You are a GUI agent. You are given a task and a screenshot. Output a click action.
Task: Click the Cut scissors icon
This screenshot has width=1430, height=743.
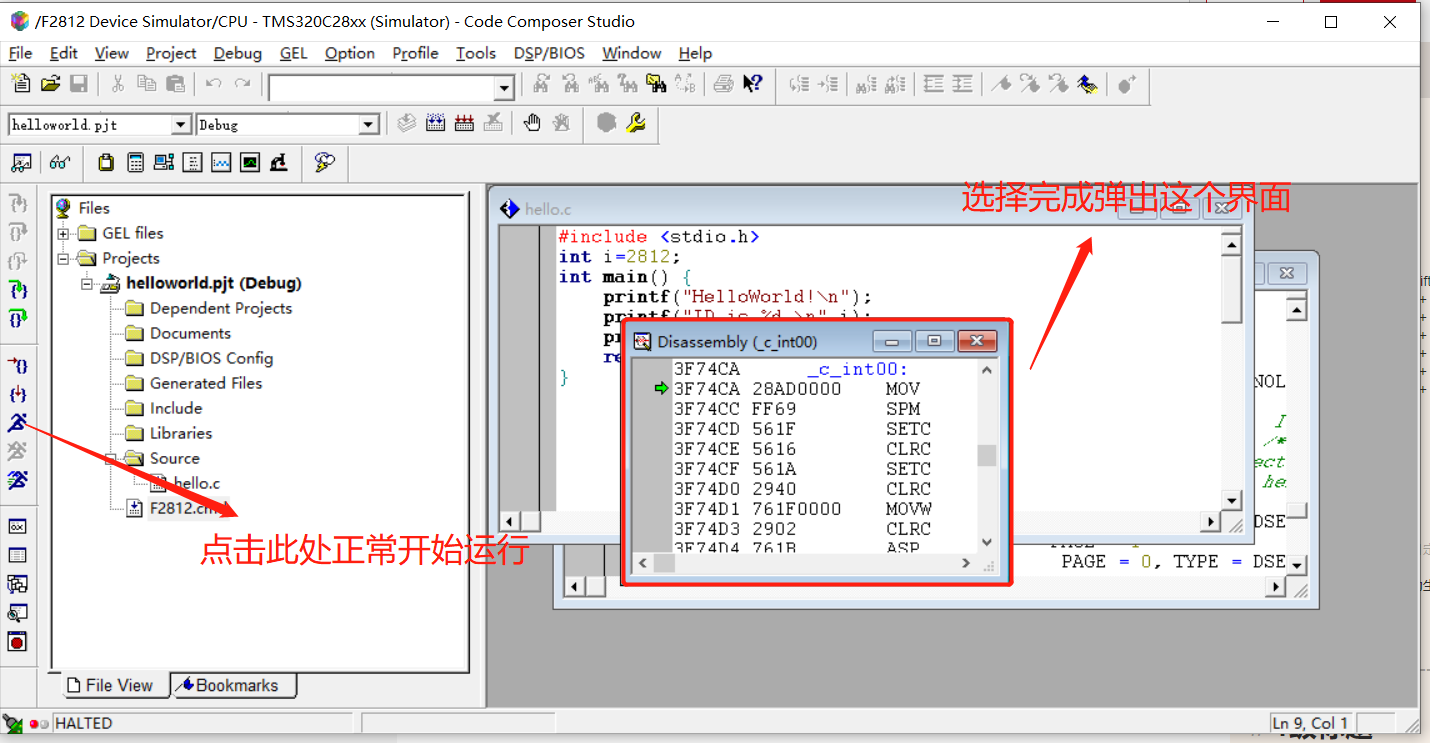pyautogui.click(x=118, y=84)
